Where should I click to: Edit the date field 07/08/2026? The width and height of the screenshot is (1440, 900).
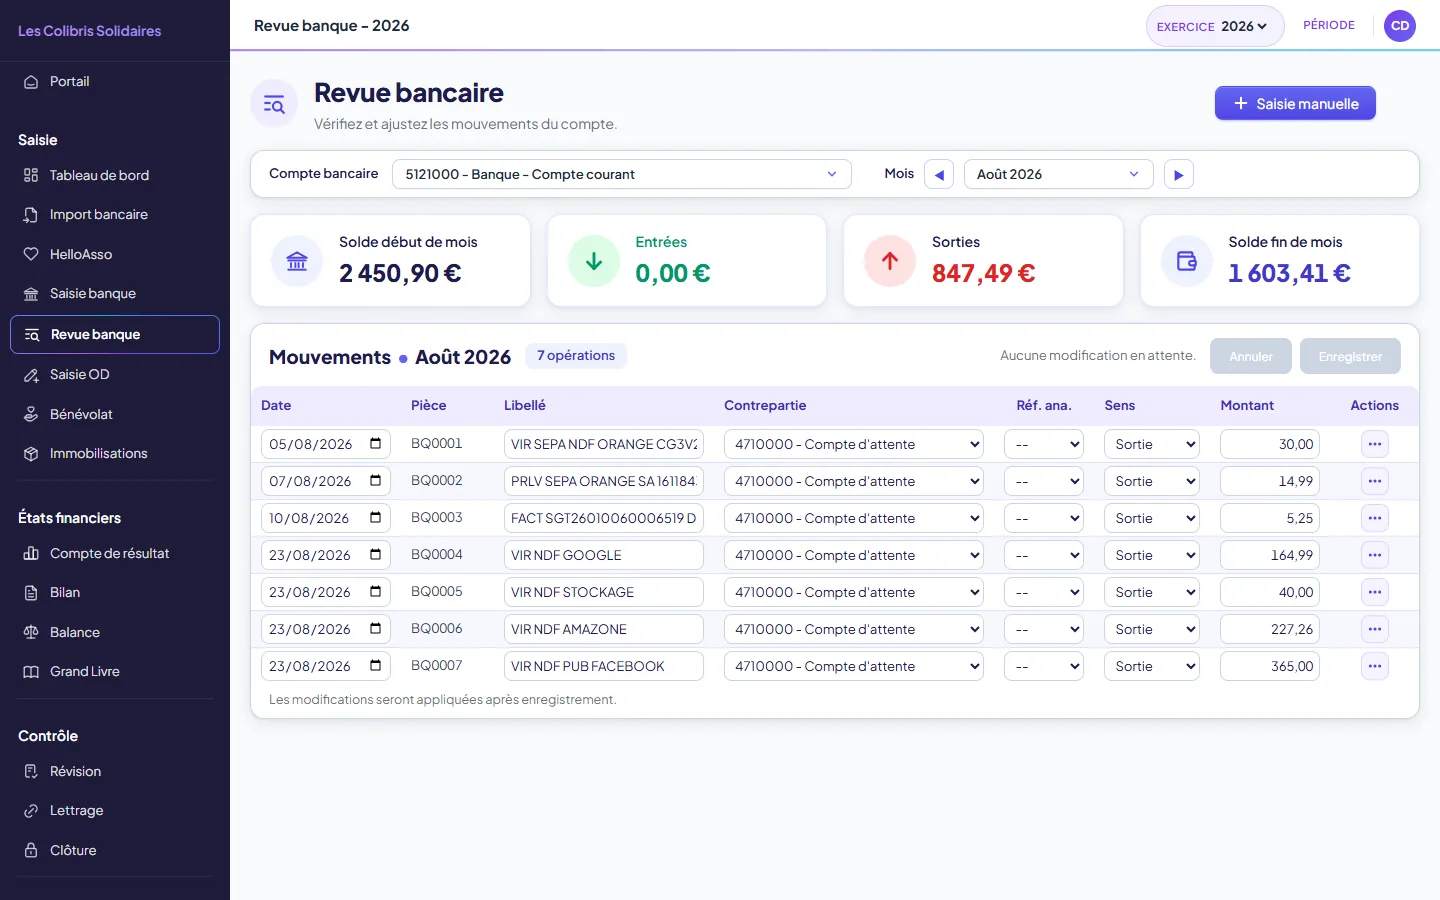pyautogui.click(x=326, y=481)
